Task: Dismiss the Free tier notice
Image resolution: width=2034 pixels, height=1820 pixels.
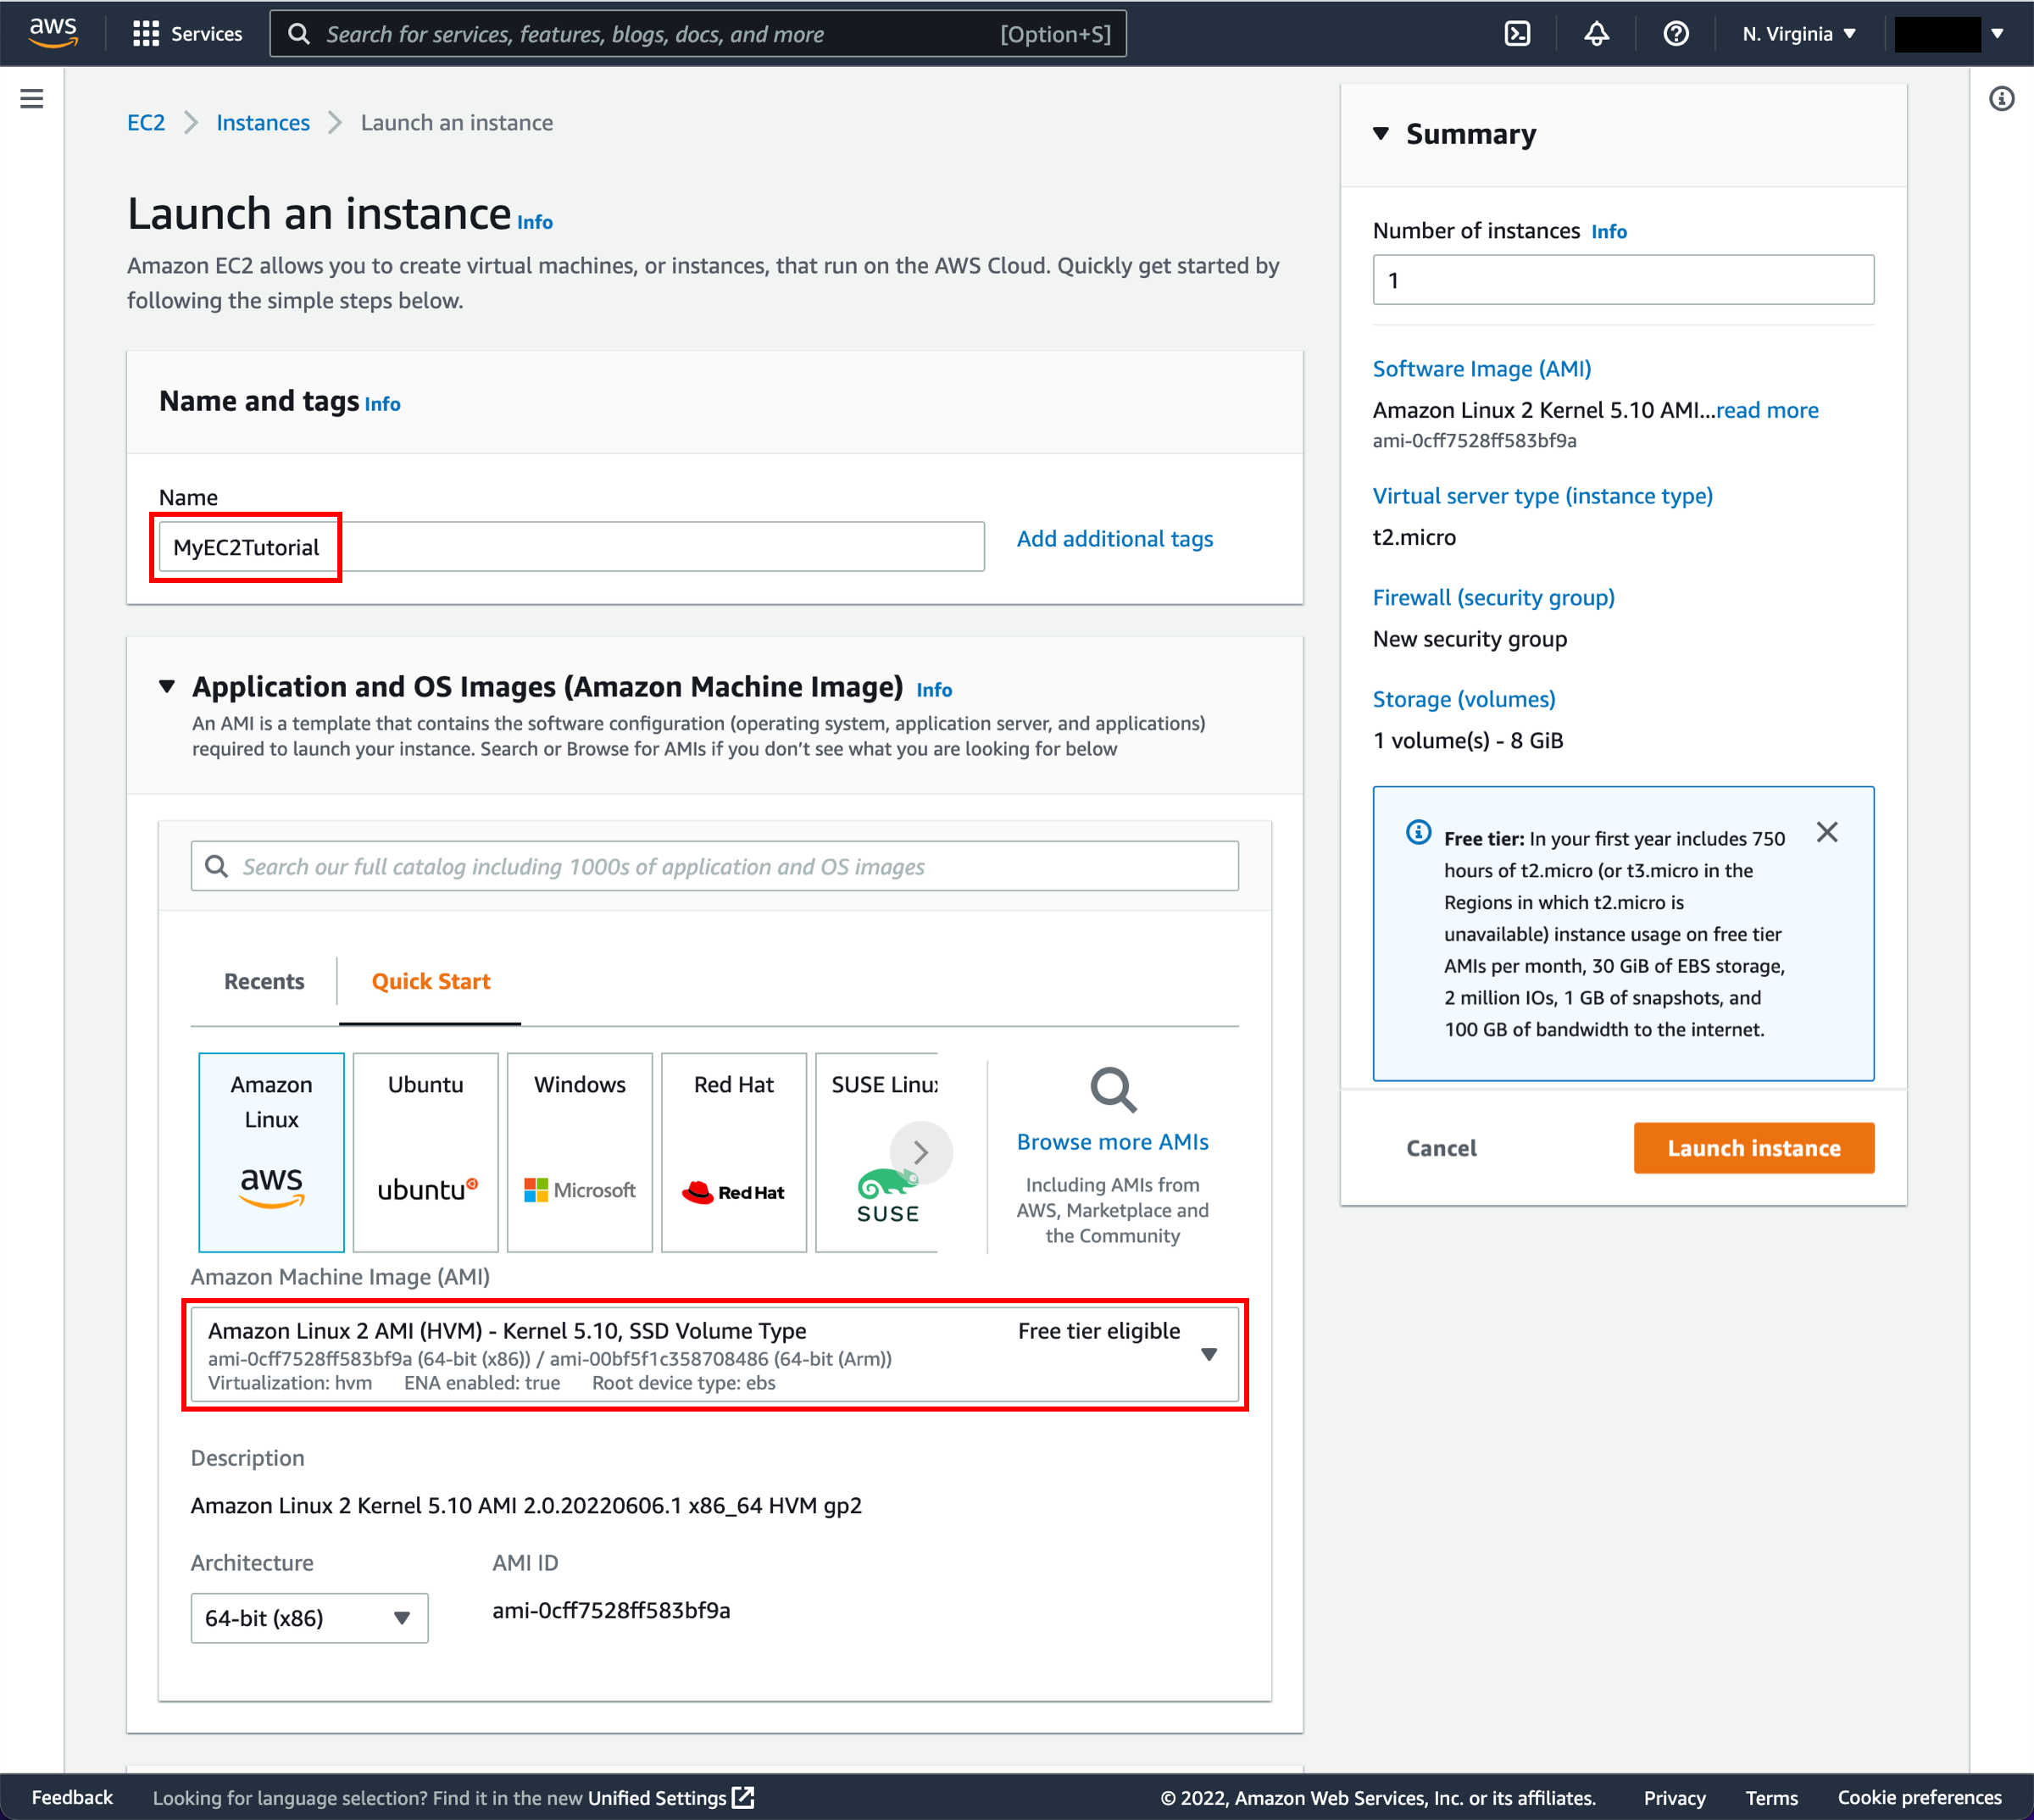Action: tap(1826, 832)
